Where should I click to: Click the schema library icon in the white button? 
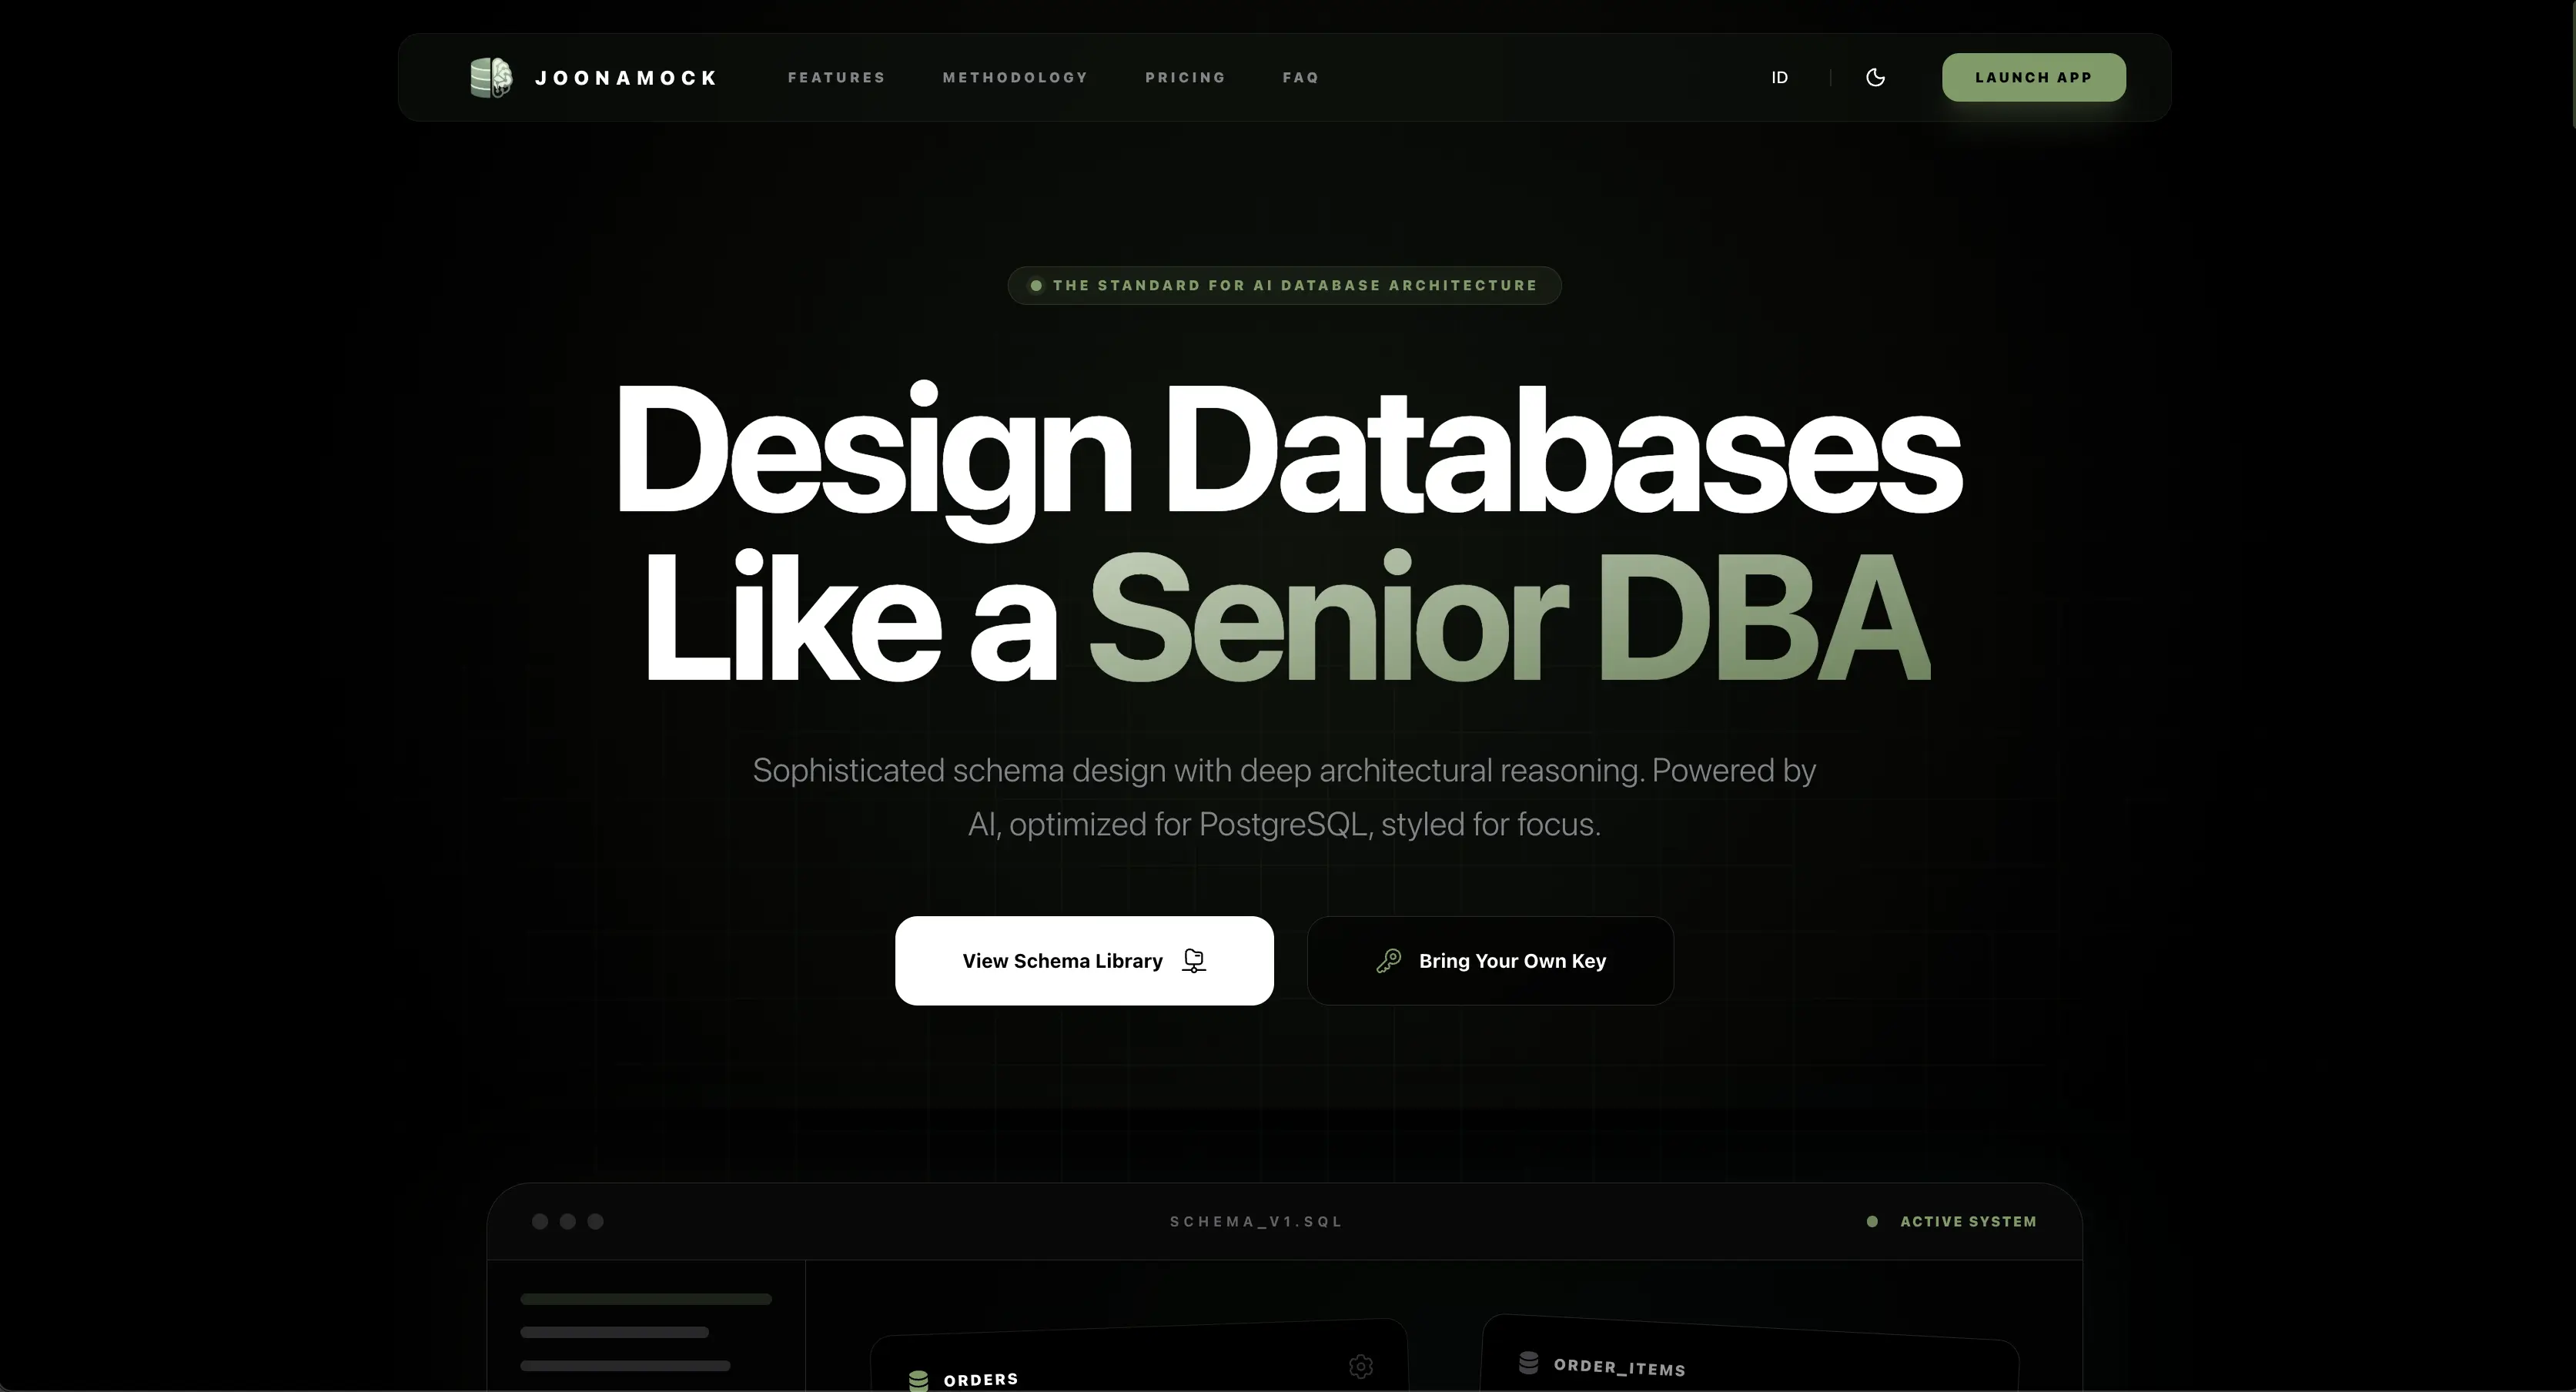1193,960
